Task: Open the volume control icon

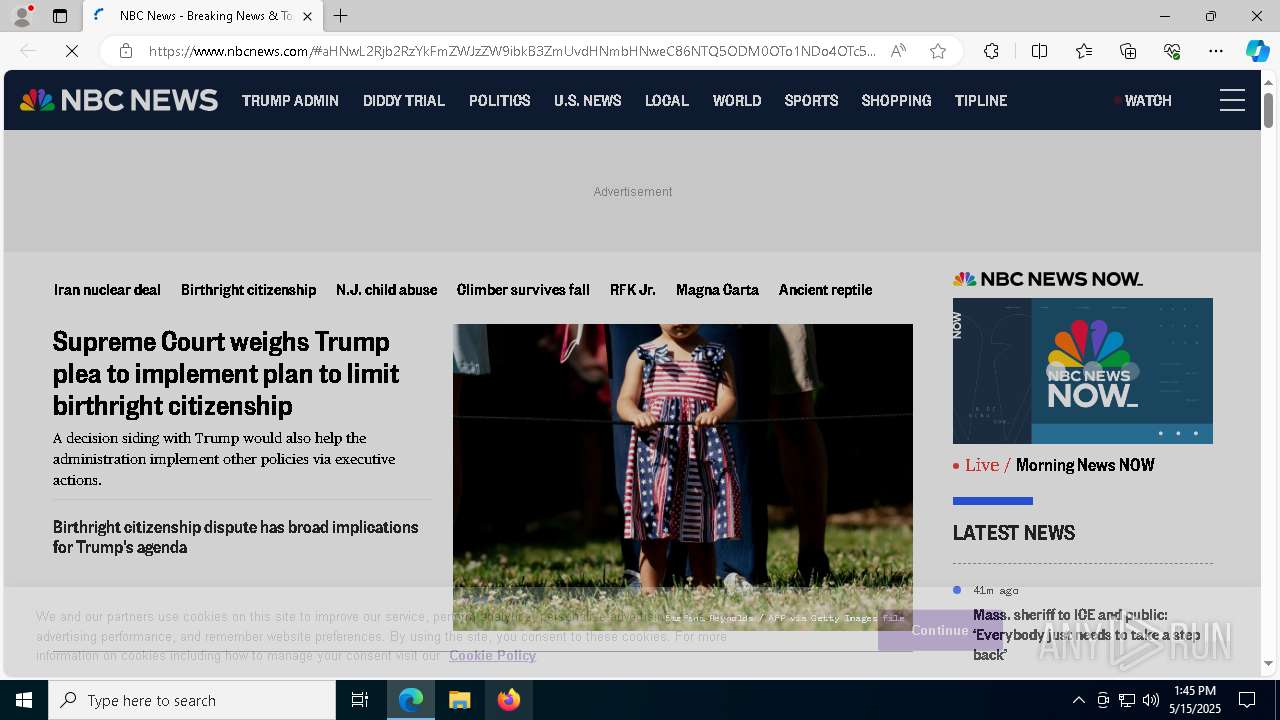Action: point(1151,700)
